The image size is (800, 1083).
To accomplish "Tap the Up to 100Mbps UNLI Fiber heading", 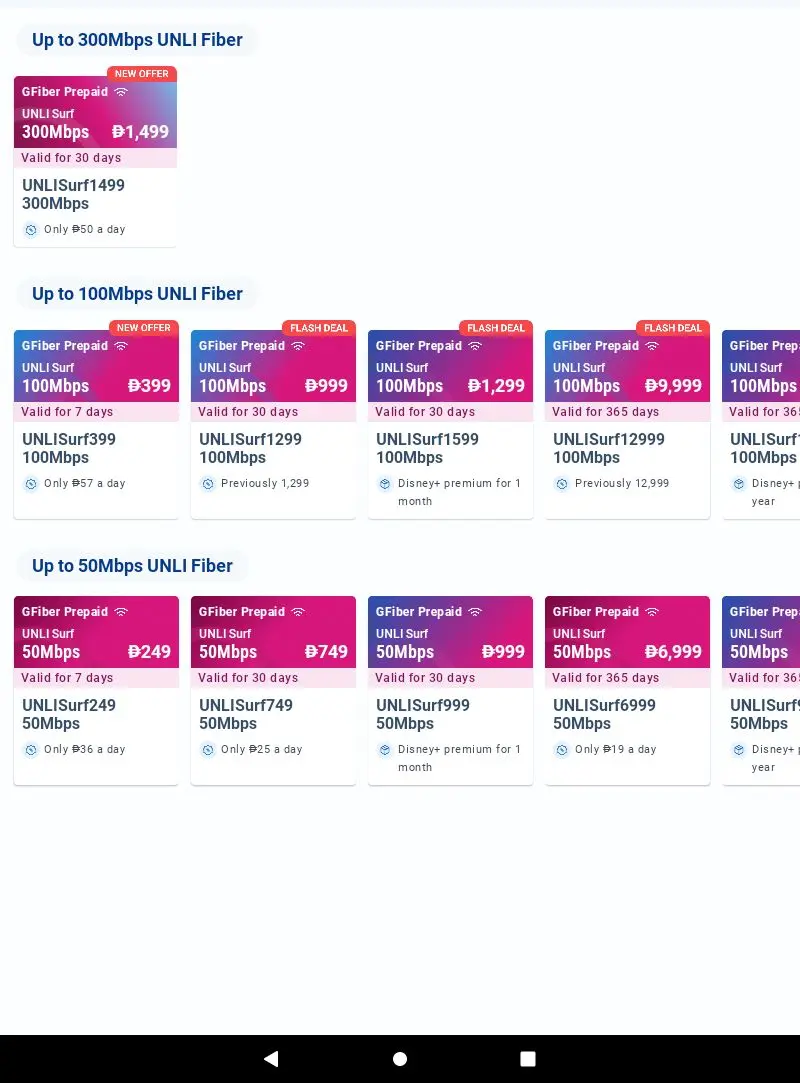I will click(137, 294).
